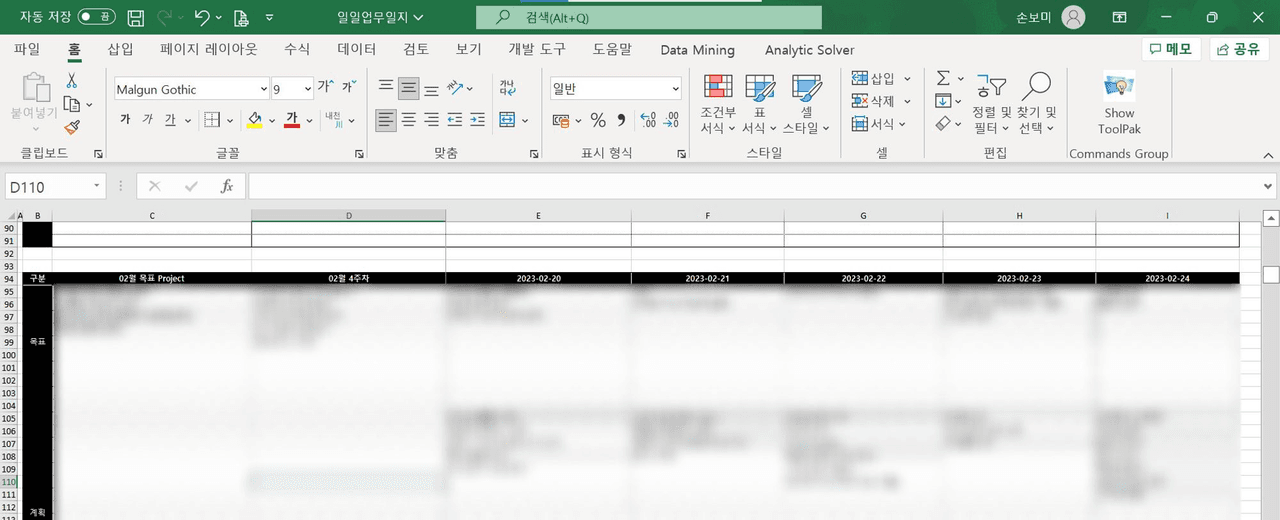
Task: Toggle center horizontal alignment
Action: coord(409,120)
